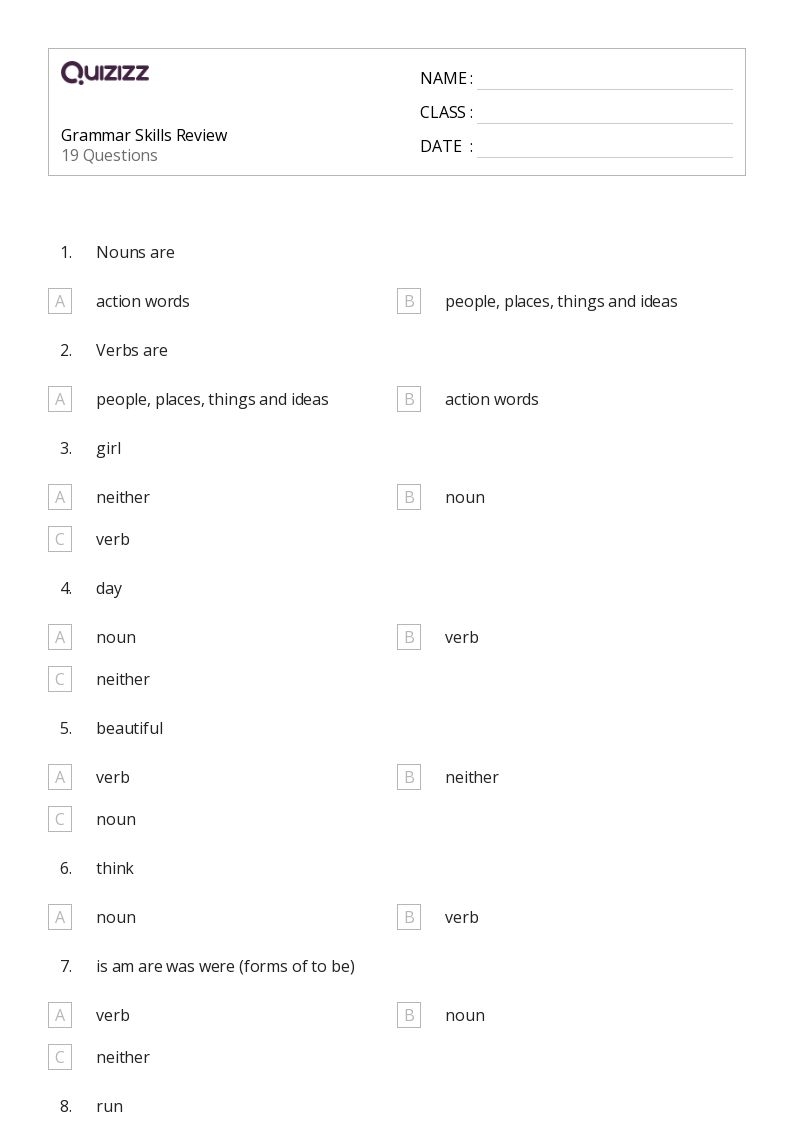Select option A 'people, places, things and ideas' for question 2

click(x=60, y=399)
